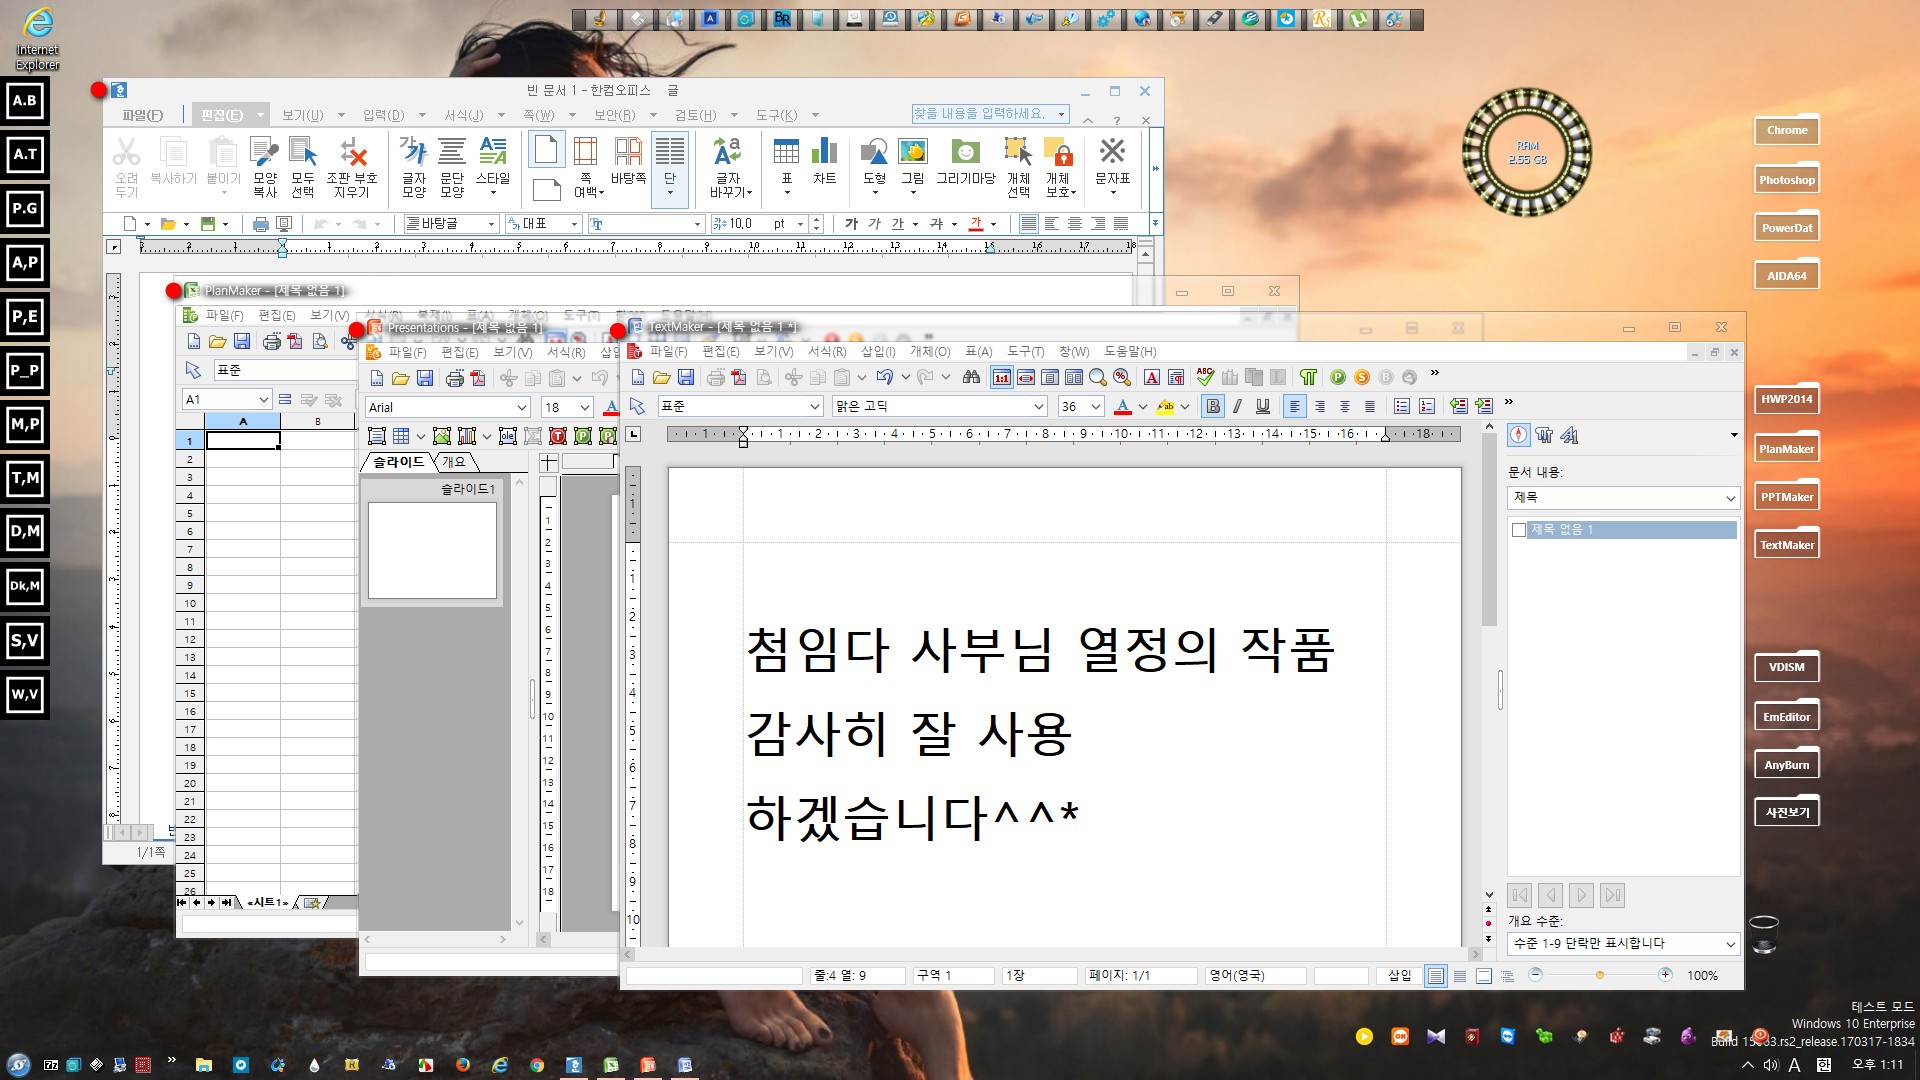Toggle left alignment in TextMaker format bar
Viewport: 1920px width, 1080px height.
[x=1295, y=406]
